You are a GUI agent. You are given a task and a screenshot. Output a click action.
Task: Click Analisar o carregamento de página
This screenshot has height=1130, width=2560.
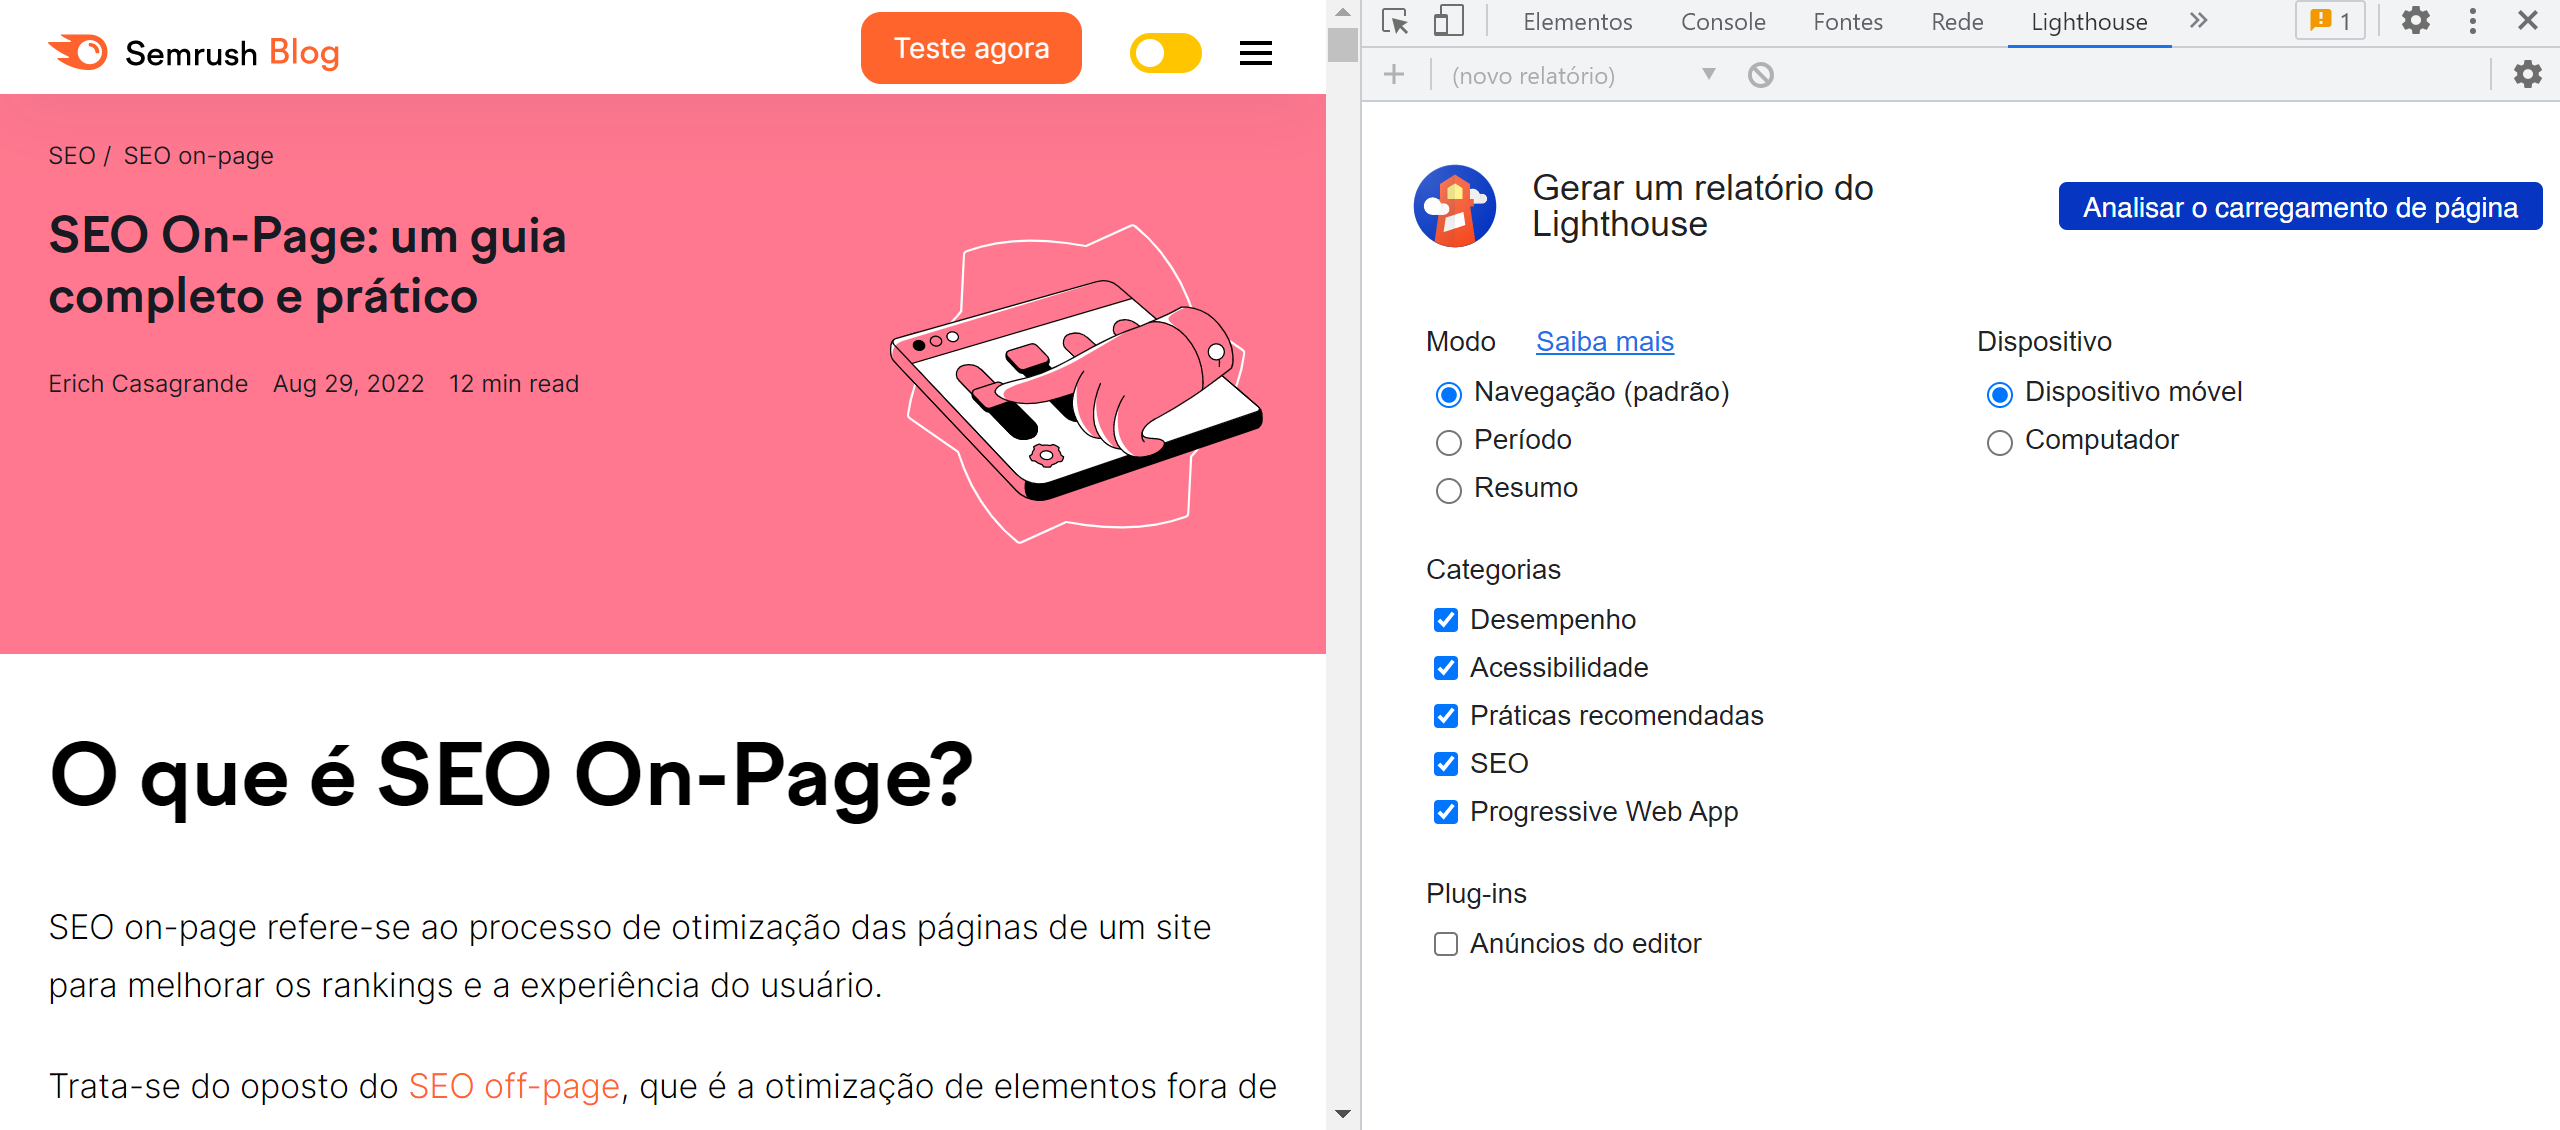2299,207
